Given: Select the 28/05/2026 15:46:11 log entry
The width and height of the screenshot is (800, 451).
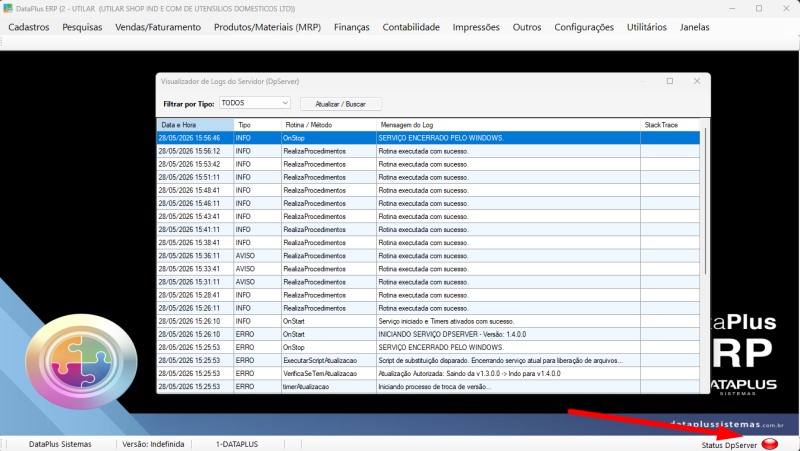Looking at the screenshot, I should pos(428,203).
